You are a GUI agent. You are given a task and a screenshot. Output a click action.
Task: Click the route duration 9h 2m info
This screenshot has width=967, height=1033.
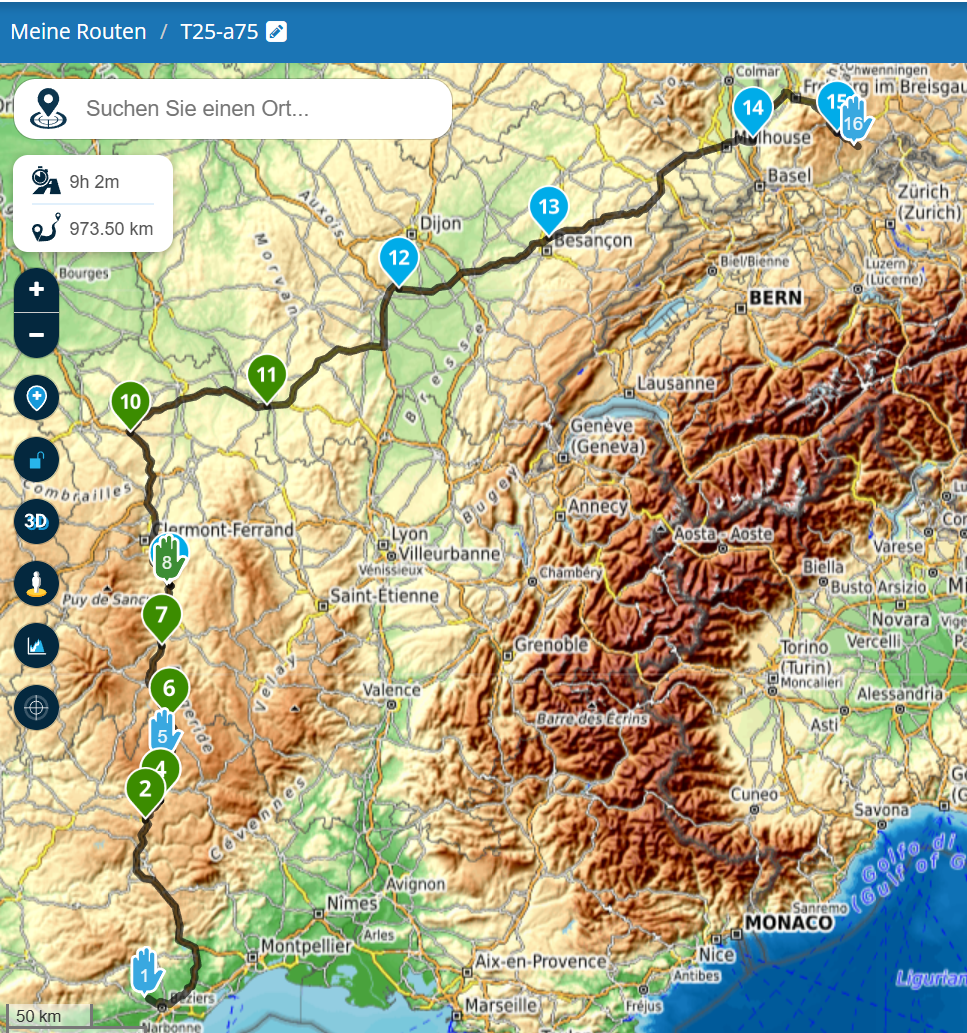pyautogui.click(x=94, y=182)
